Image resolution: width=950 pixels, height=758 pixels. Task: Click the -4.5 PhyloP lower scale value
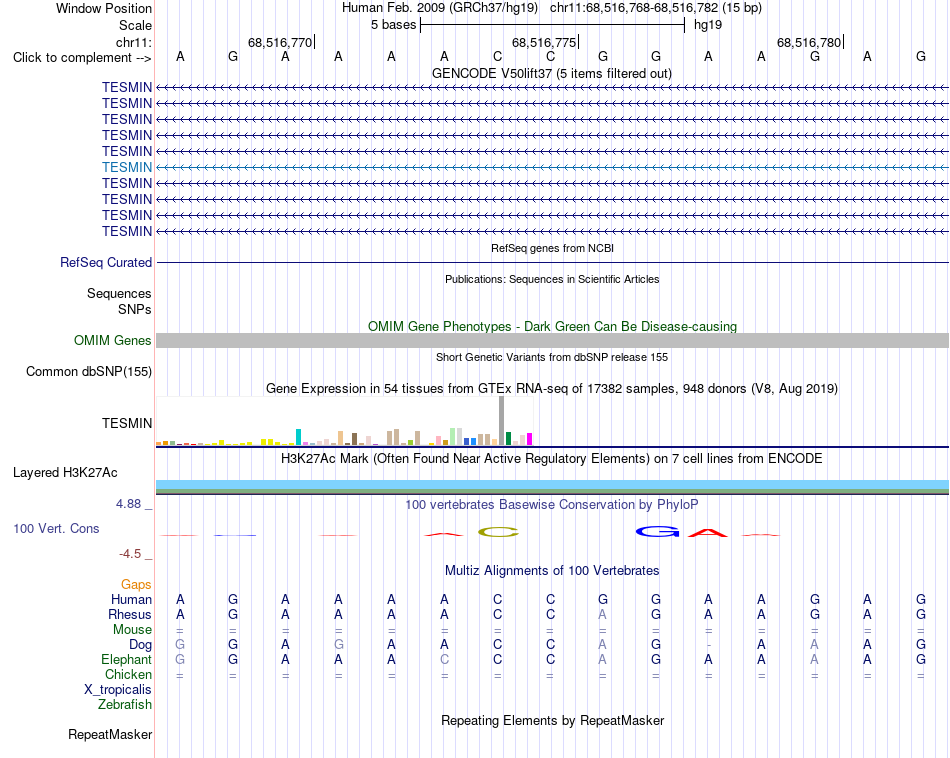(x=130, y=554)
